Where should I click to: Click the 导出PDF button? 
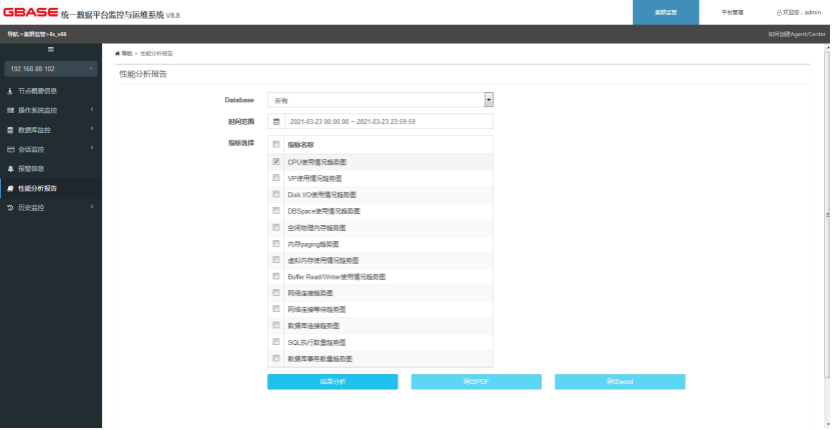pyautogui.click(x=476, y=382)
